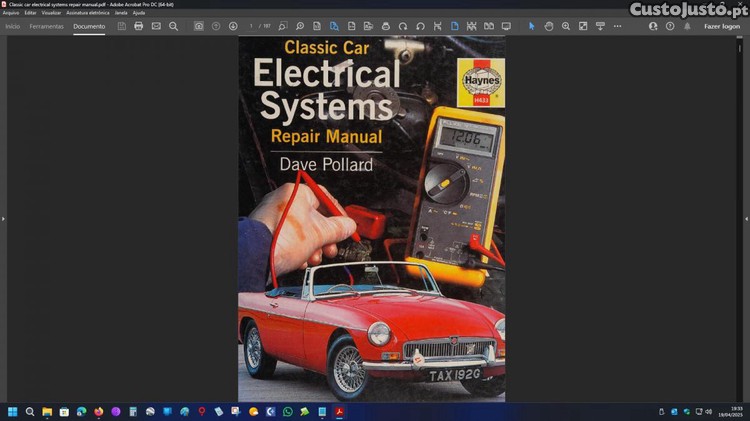
Task: Go to previous page with up arrow
Action: (216, 26)
